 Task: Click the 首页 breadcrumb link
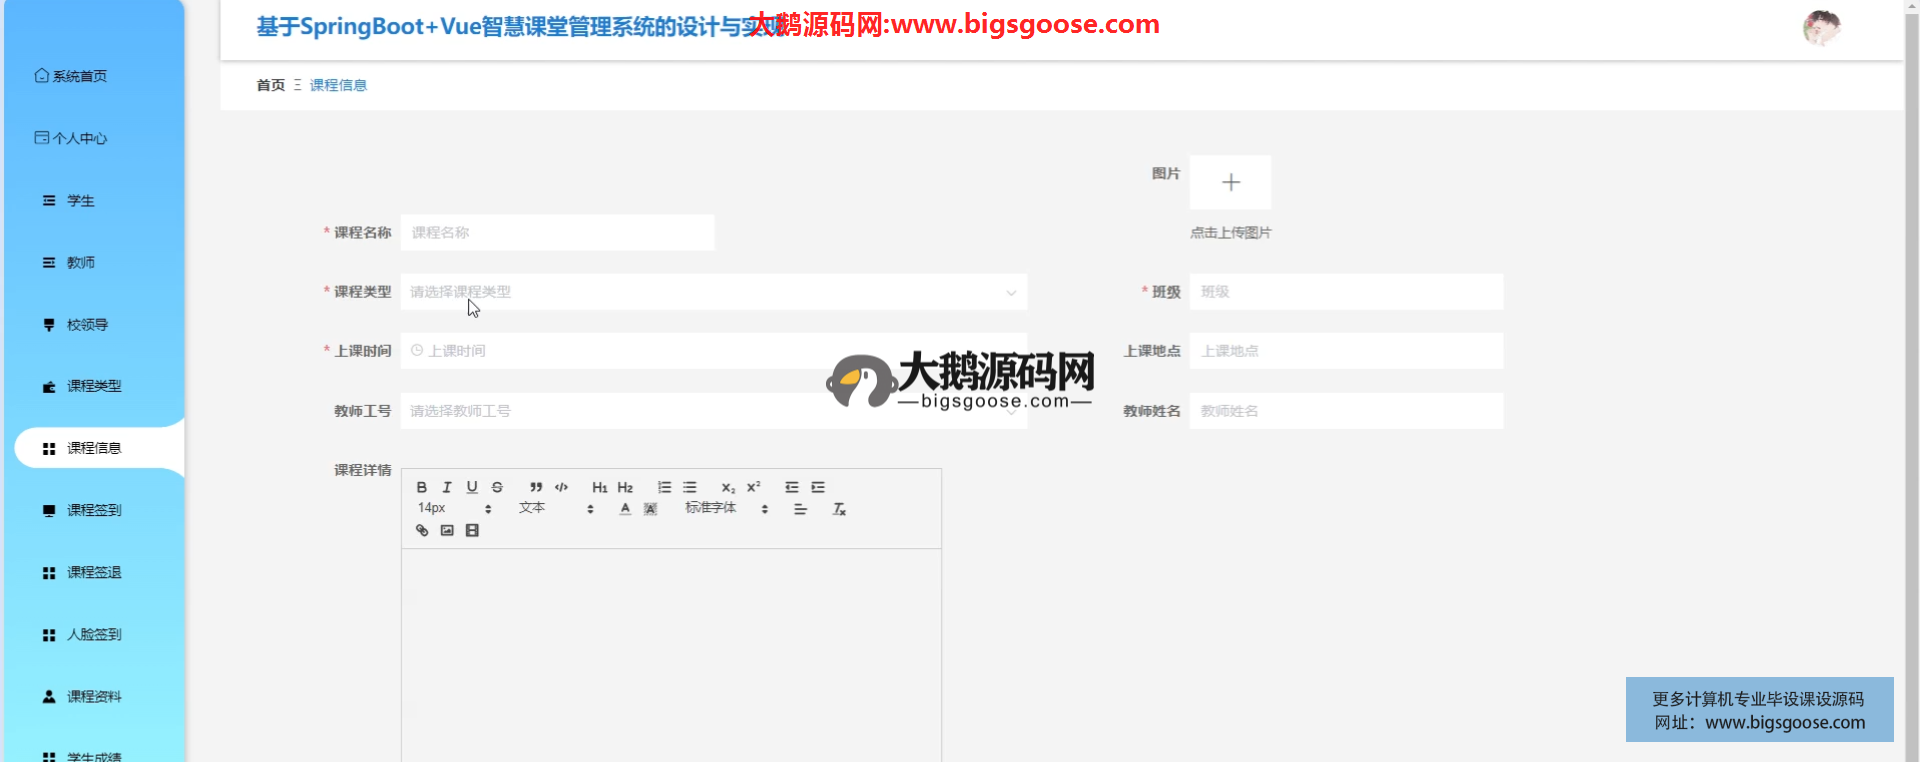pos(270,85)
